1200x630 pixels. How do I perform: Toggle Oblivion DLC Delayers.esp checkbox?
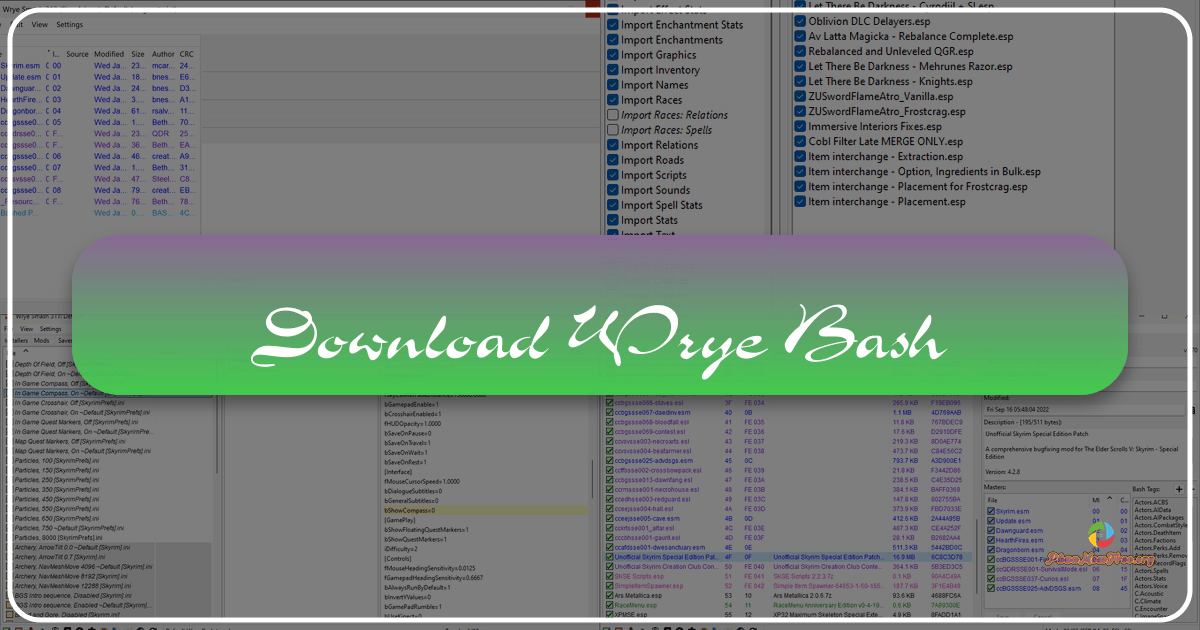(x=800, y=20)
